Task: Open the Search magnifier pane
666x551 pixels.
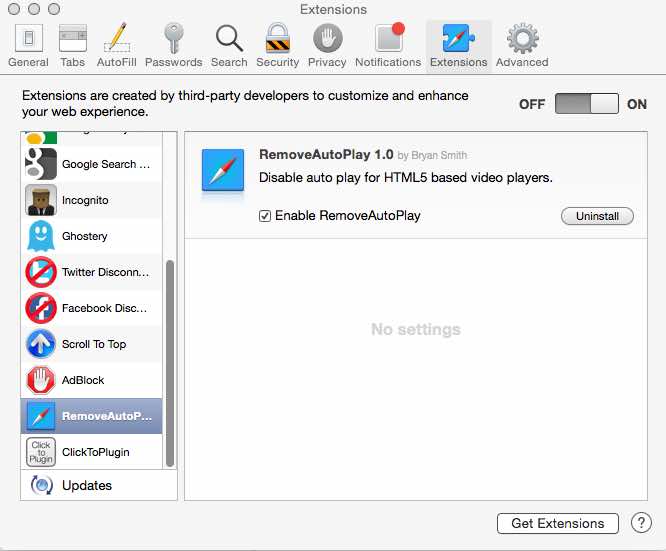Action: click(229, 45)
